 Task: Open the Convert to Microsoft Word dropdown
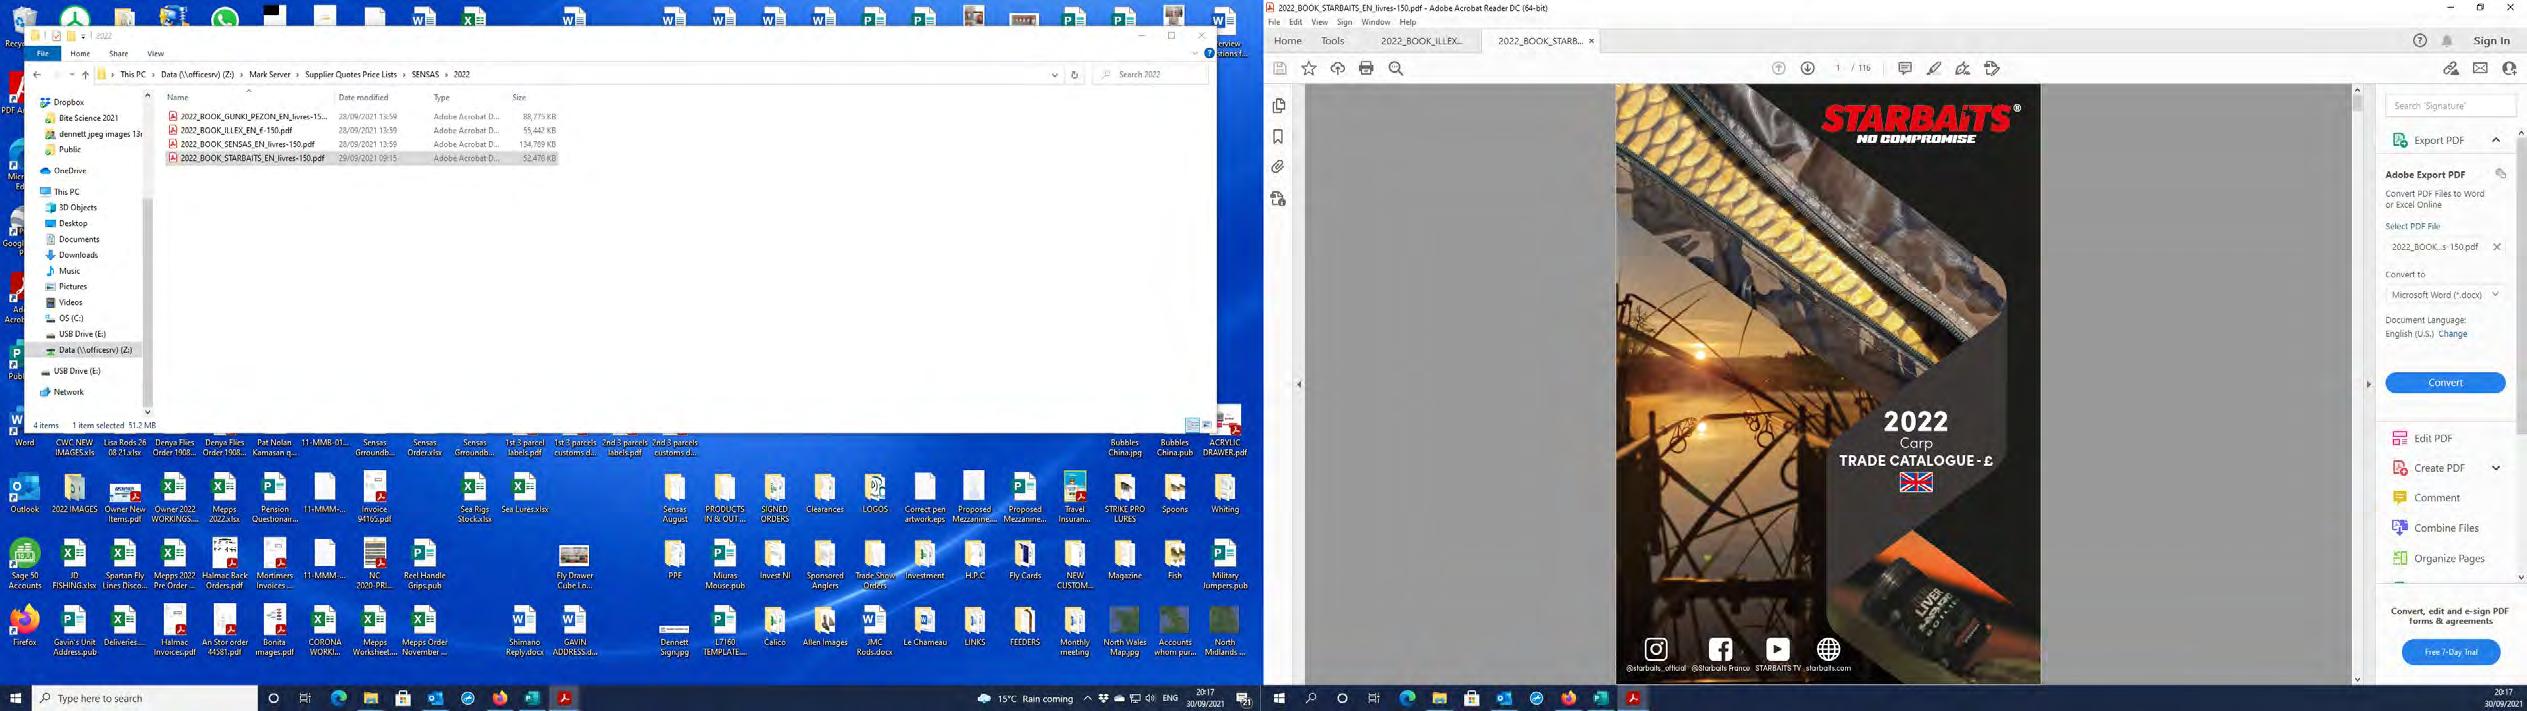coord(2444,295)
